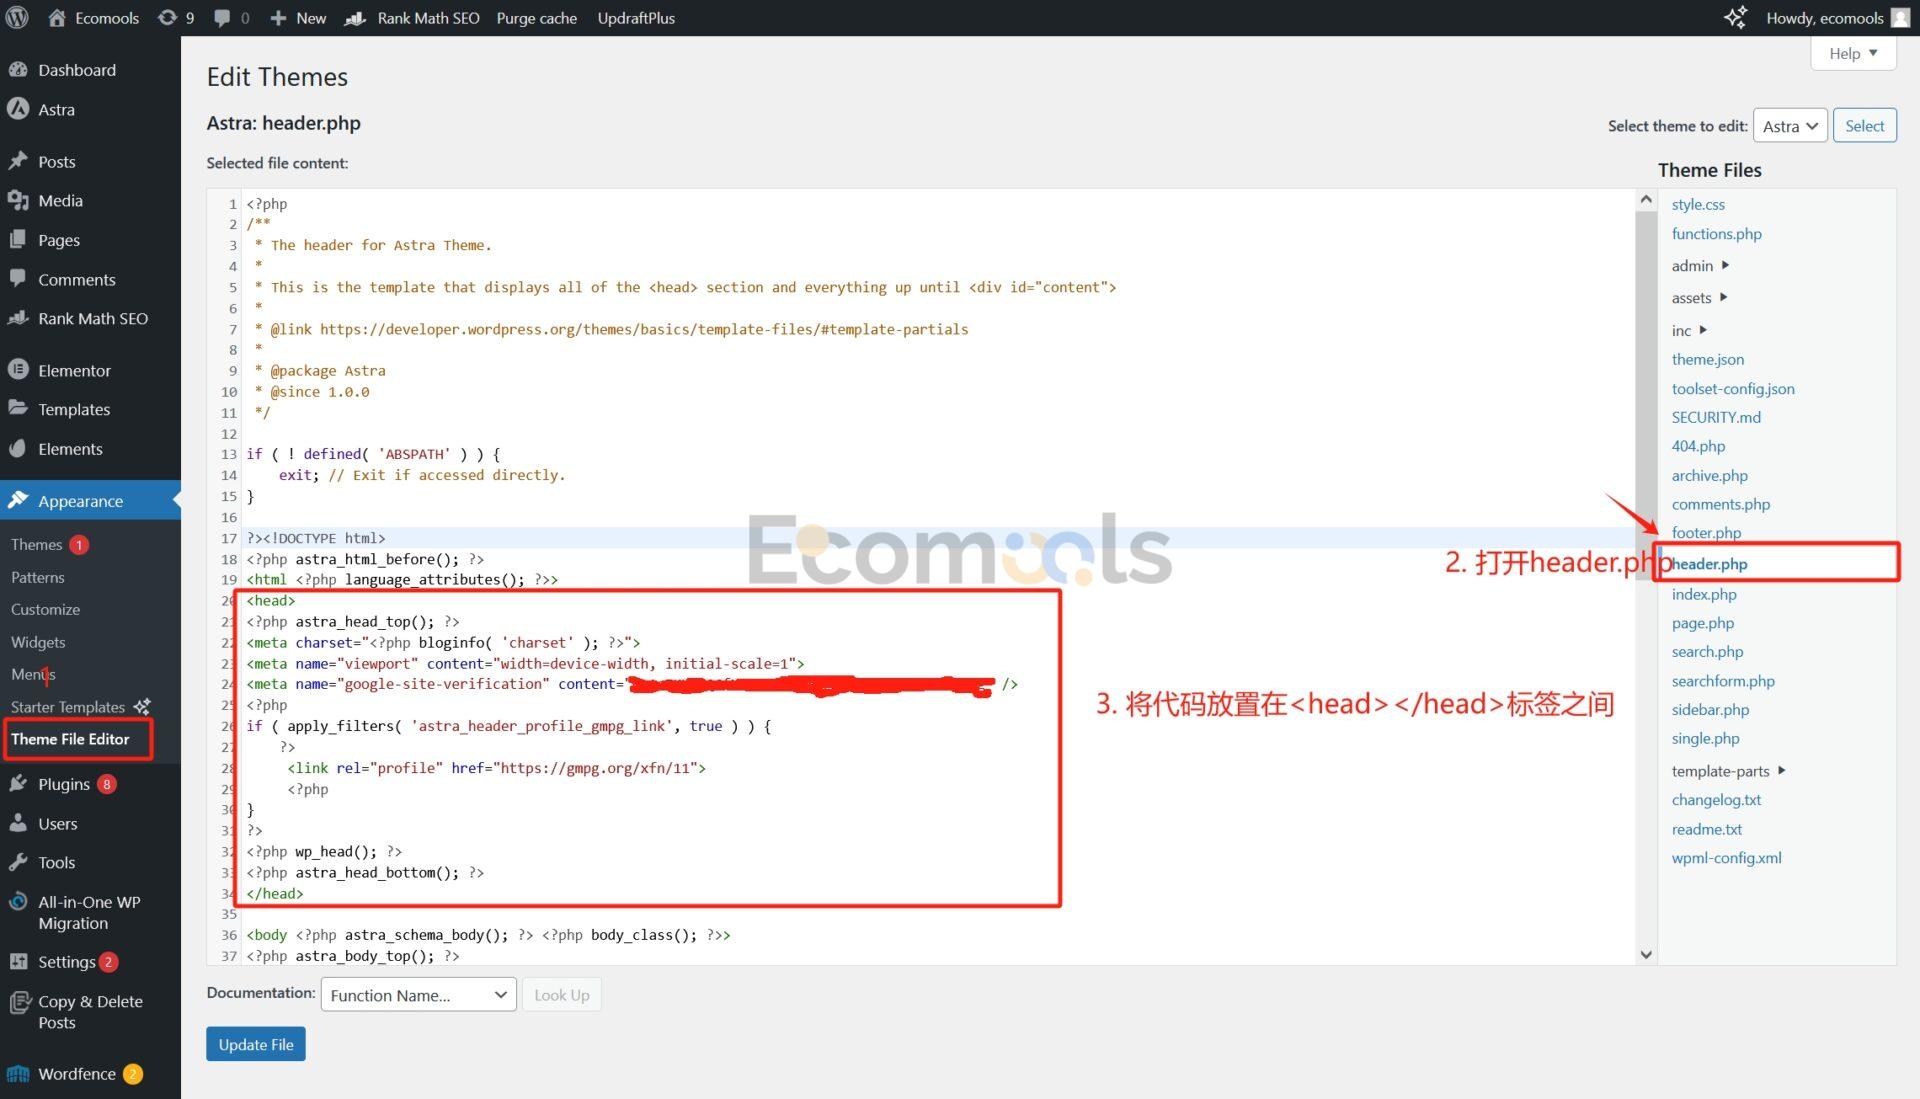Open the Ecomools site home icon
The width and height of the screenshot is (1920, 1099).
click(57, 18)
